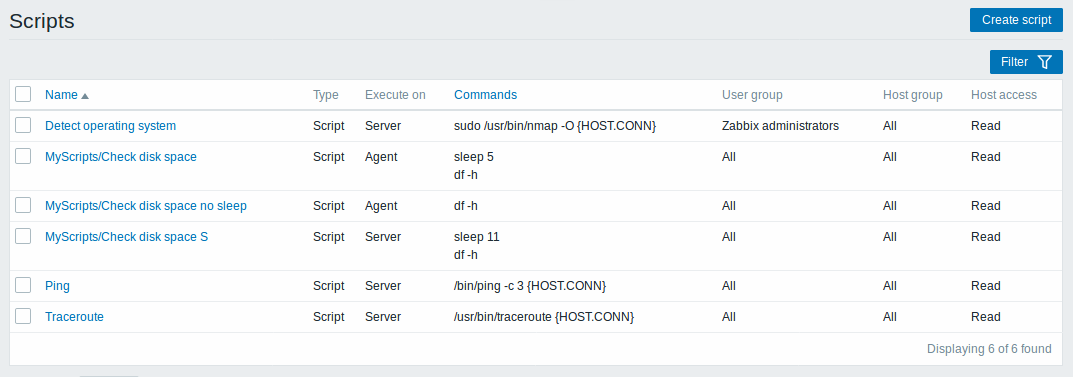Select the Ping row checkbox
Screen dimensions: 1073x377
[x=23, y=285]
